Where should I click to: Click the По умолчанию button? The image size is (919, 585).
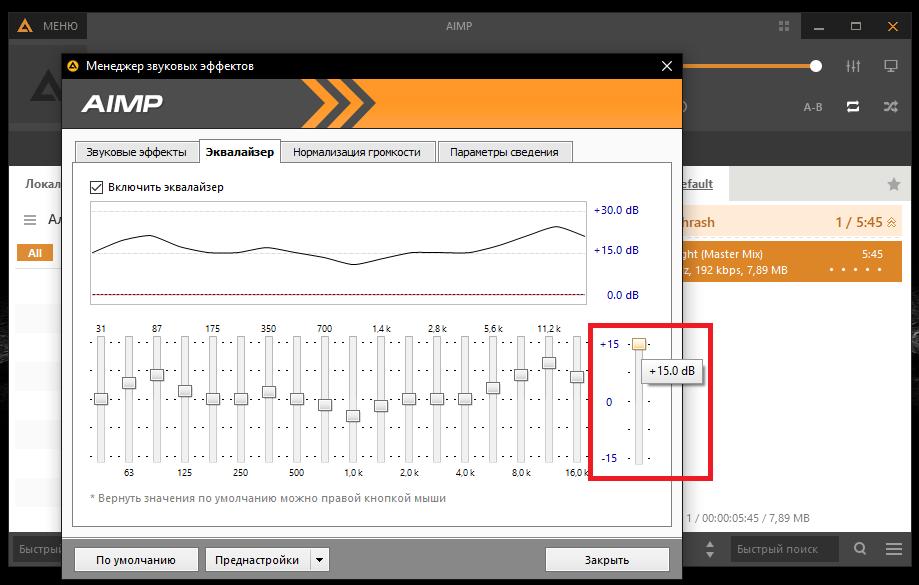point(135,560)
